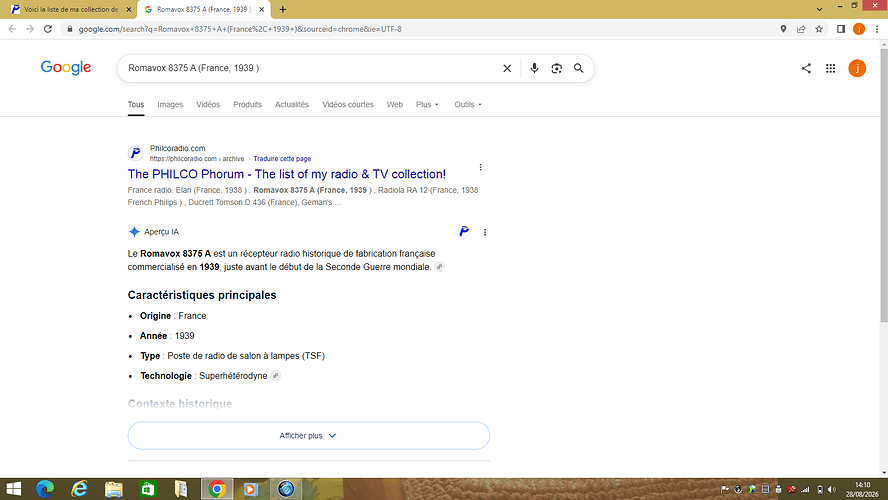The width and height of the screenshot is (888, 500).
Task: Click the location icon in address bar
Action: point(783,29)
